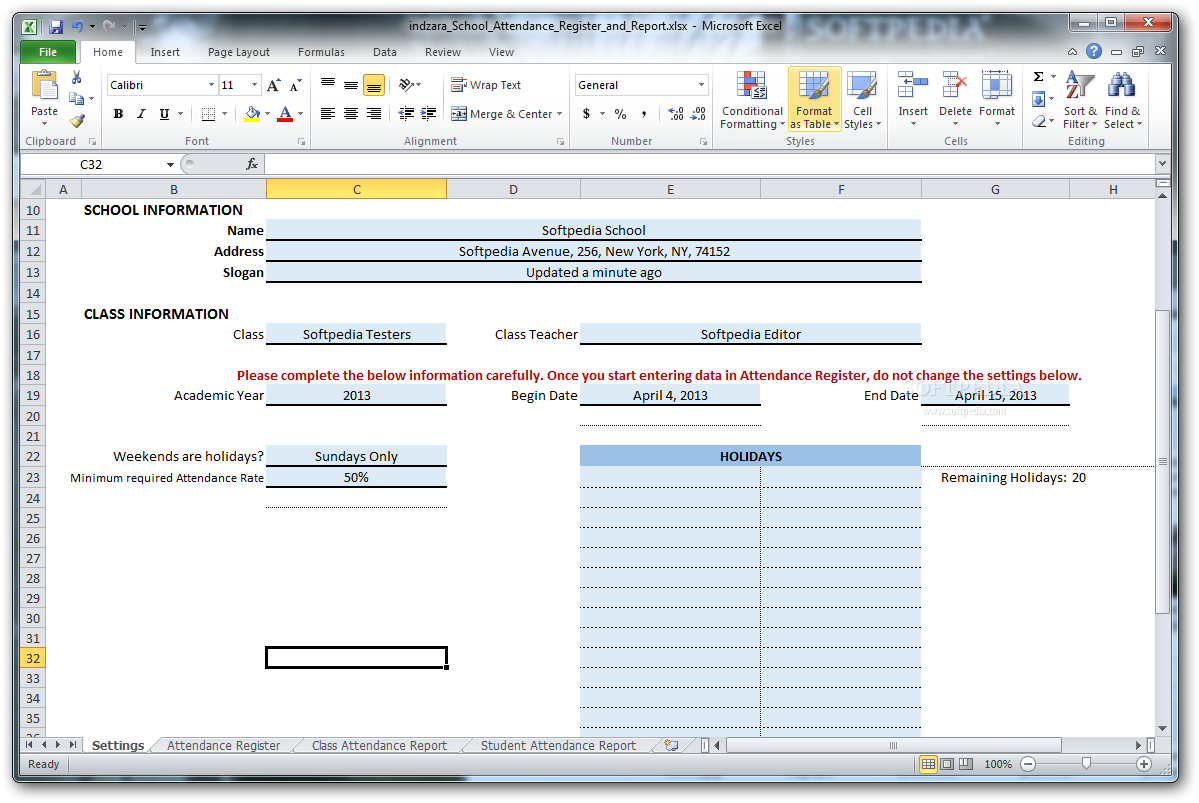The image size is (1199, 803).
Task: Open the font size dropdown
Action: (x=255, y=85)
